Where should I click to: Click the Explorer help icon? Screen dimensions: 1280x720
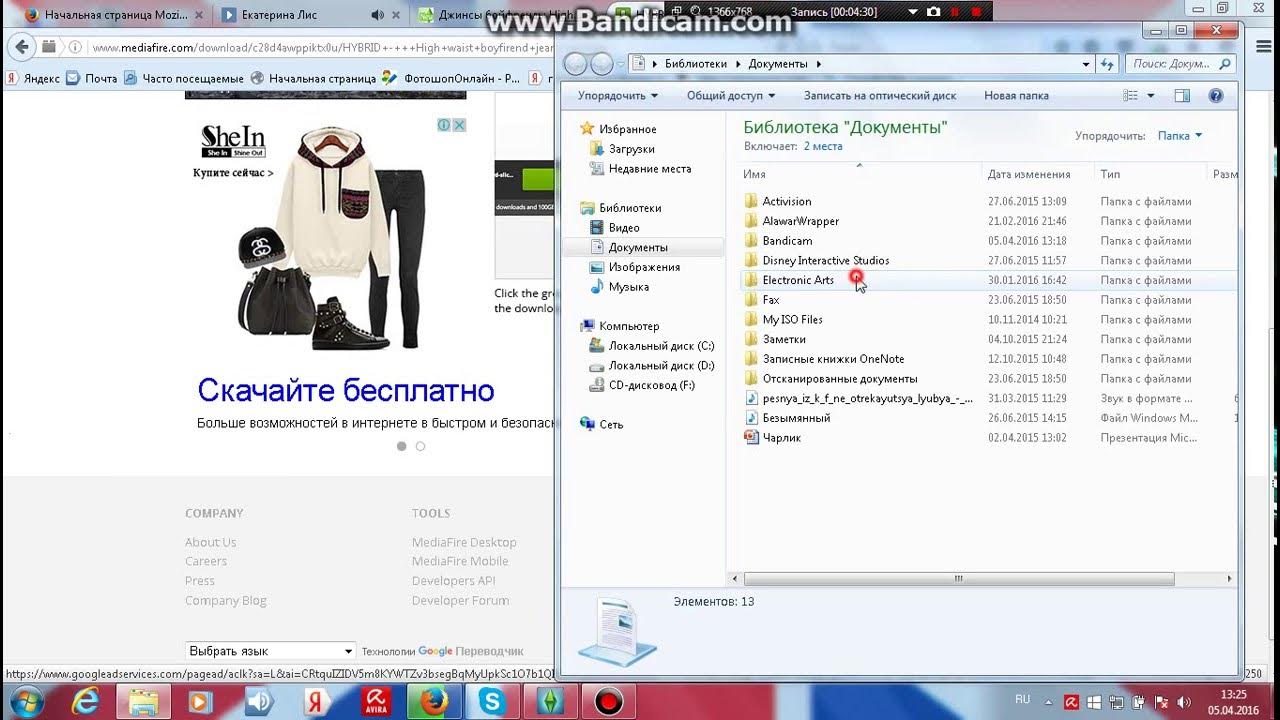(1216, 96)
